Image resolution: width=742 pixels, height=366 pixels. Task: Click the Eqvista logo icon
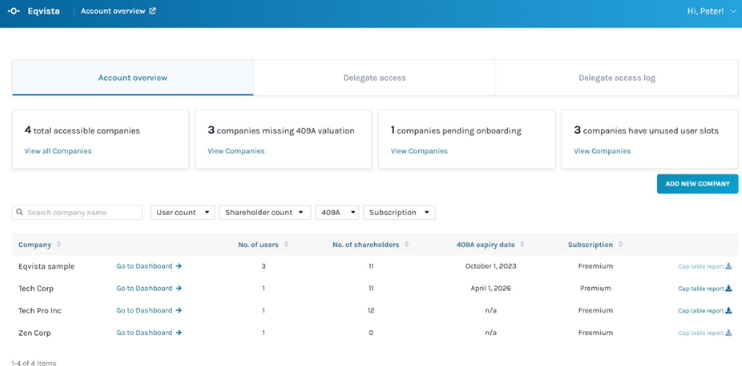click(14, 11)
